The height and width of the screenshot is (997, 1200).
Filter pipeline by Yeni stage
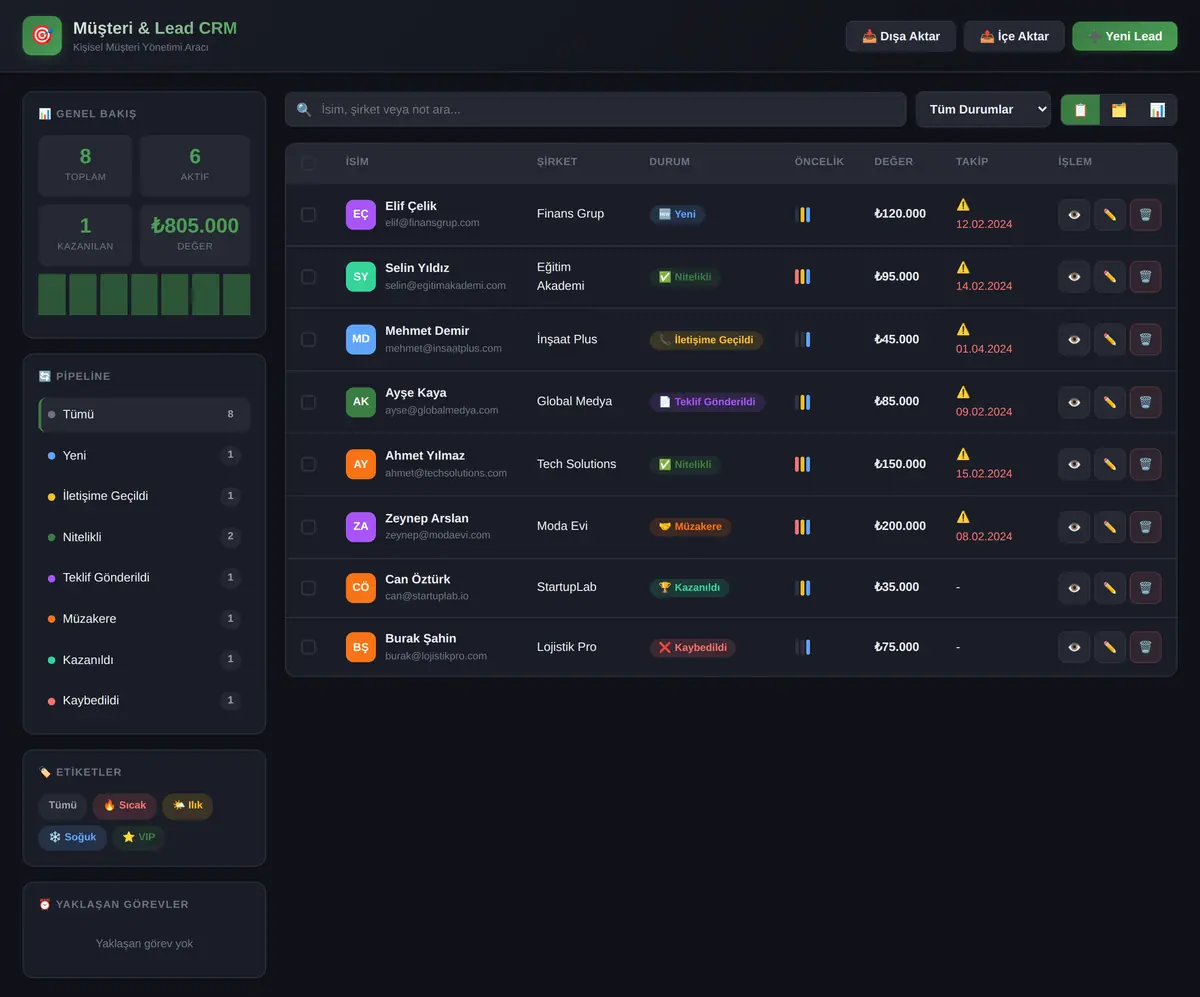(x=144, y=455)
